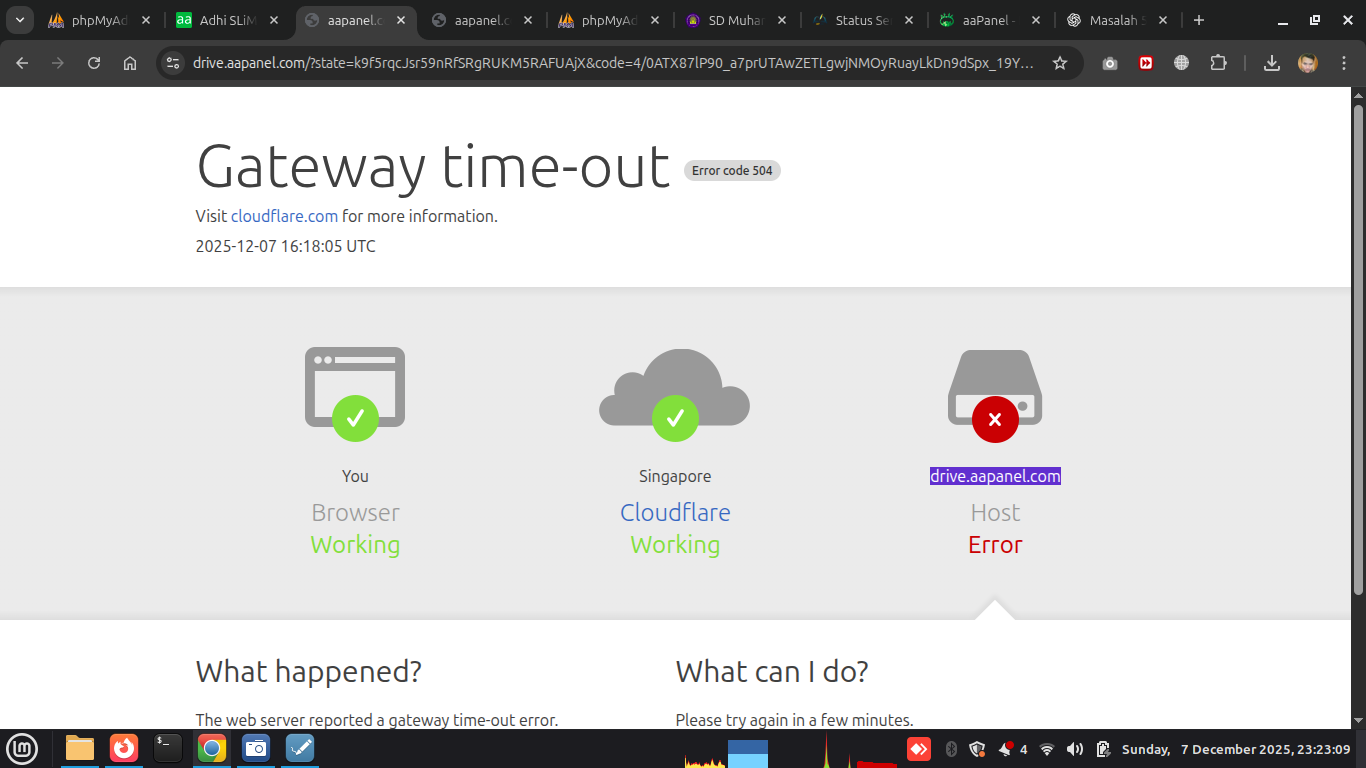Switch to the Status Server tab
Screen dimensions: 1366x768
pyautogui.click(x=864, y=20)
